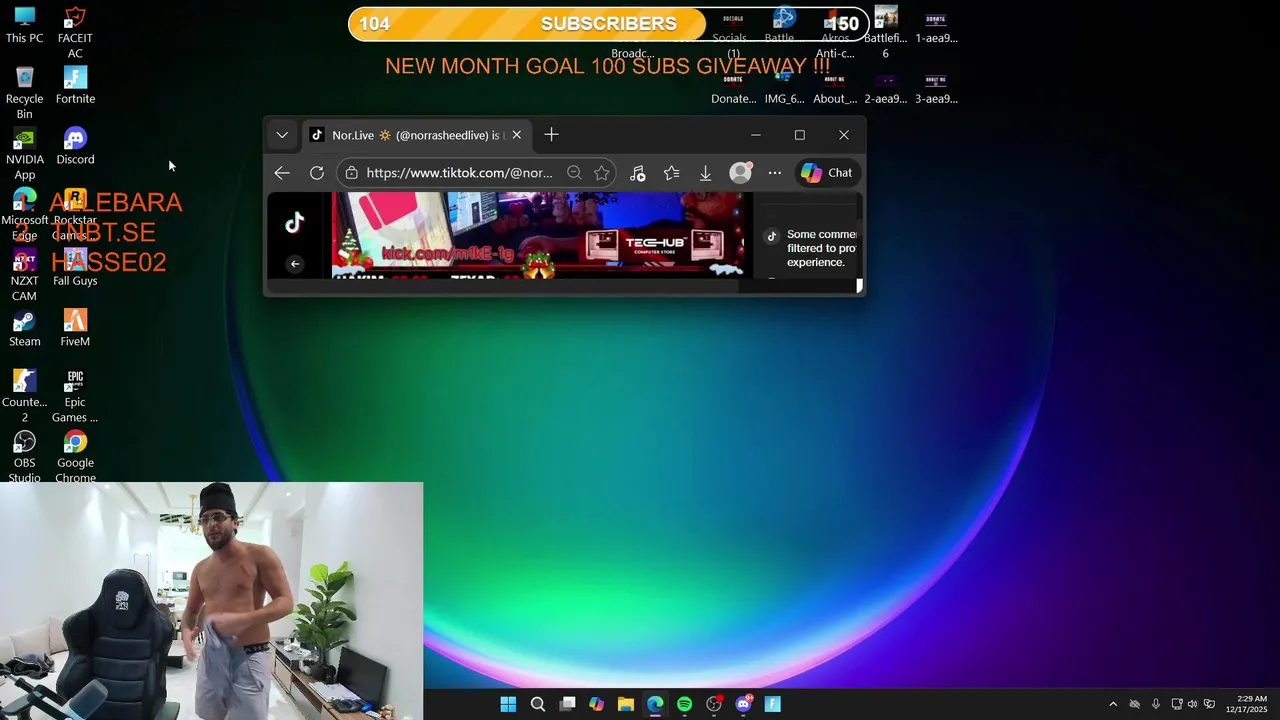The image size is (1280, 720).
Task: Open a new tab in Edge
Action: coord(551,135)
